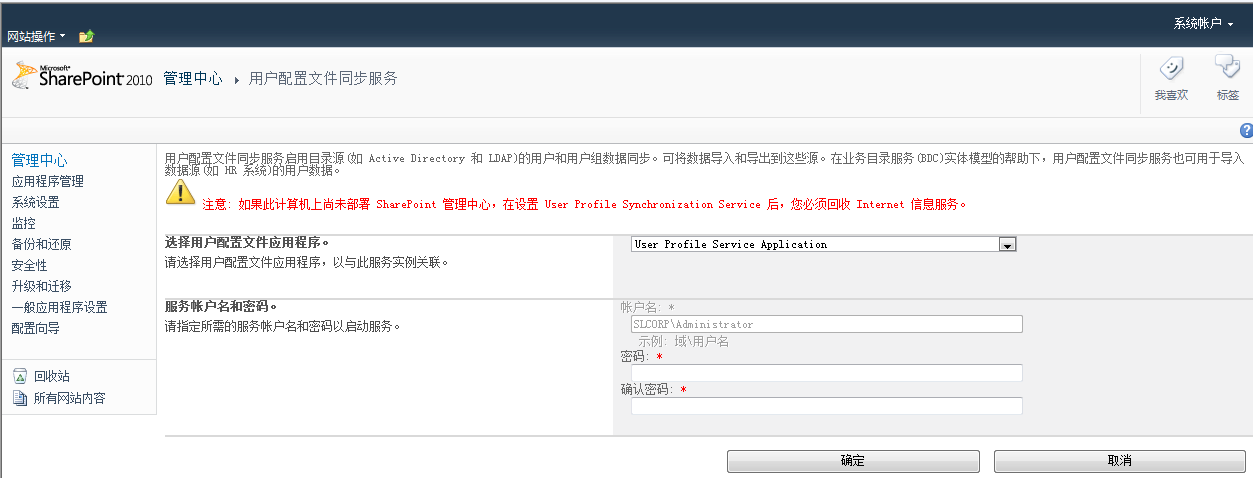Open 配置向导 in the sidebar
The image size is (1253, 478).
coord(35,328)
